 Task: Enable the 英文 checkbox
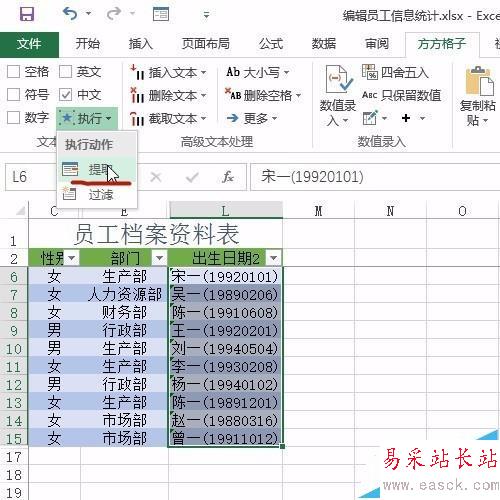coord(65,72)
